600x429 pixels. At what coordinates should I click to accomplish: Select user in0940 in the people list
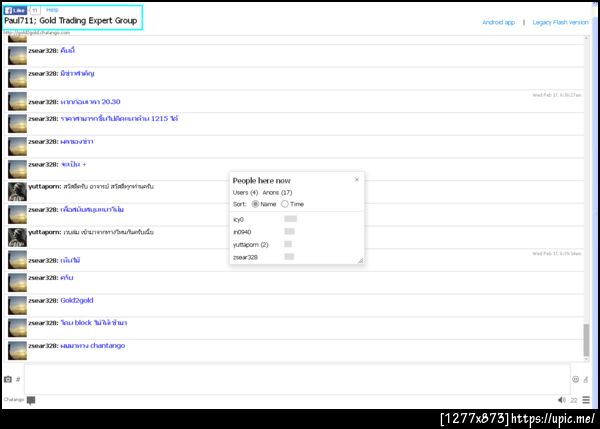tap(242, 232)
